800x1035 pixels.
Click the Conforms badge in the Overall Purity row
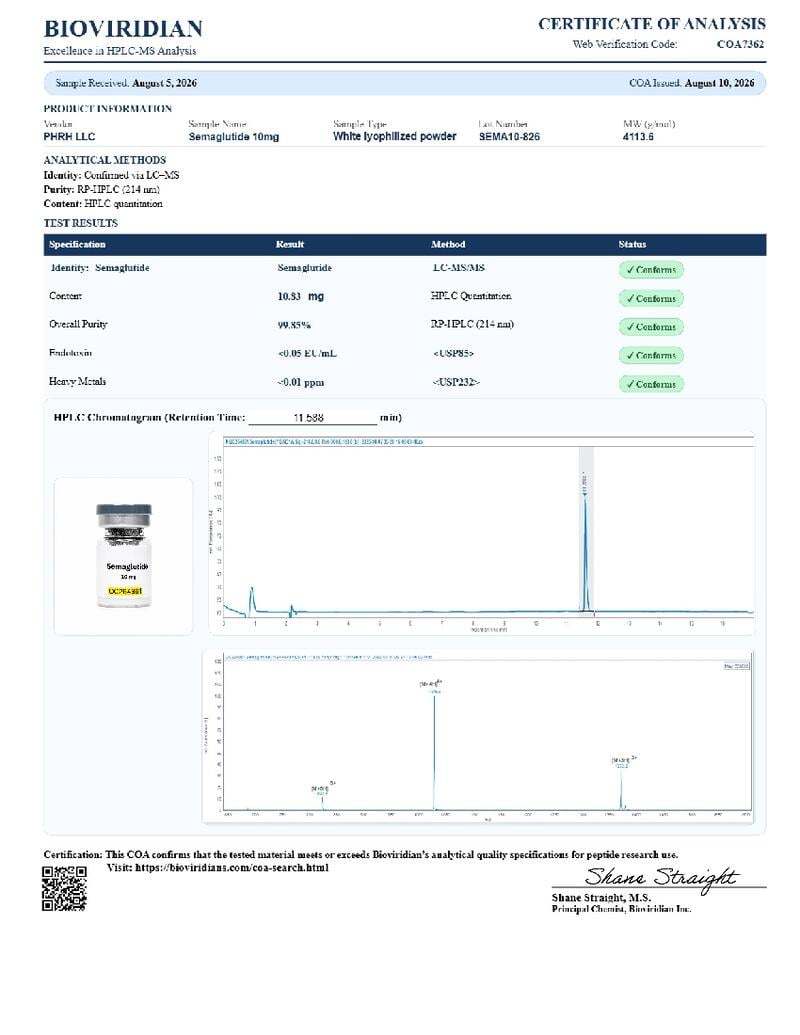(x=651, y=327)
